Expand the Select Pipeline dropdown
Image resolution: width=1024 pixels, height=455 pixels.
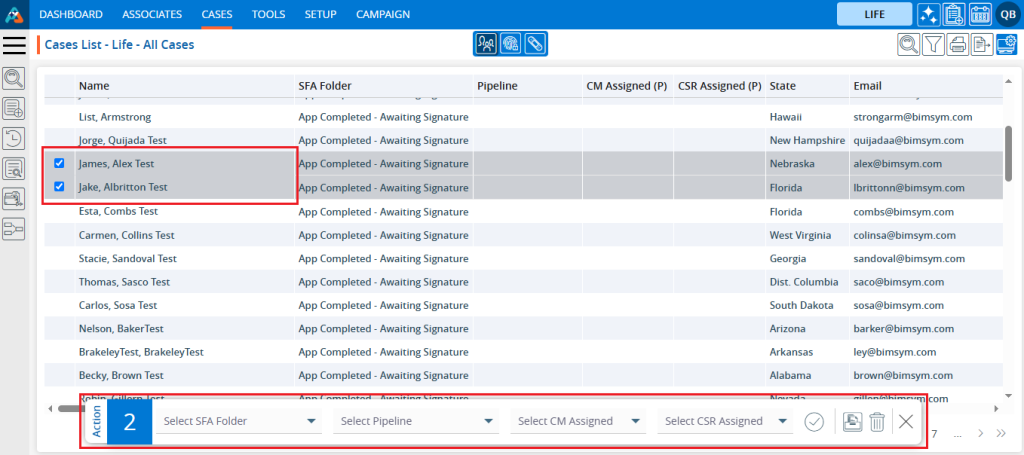(x=417, y=421)
